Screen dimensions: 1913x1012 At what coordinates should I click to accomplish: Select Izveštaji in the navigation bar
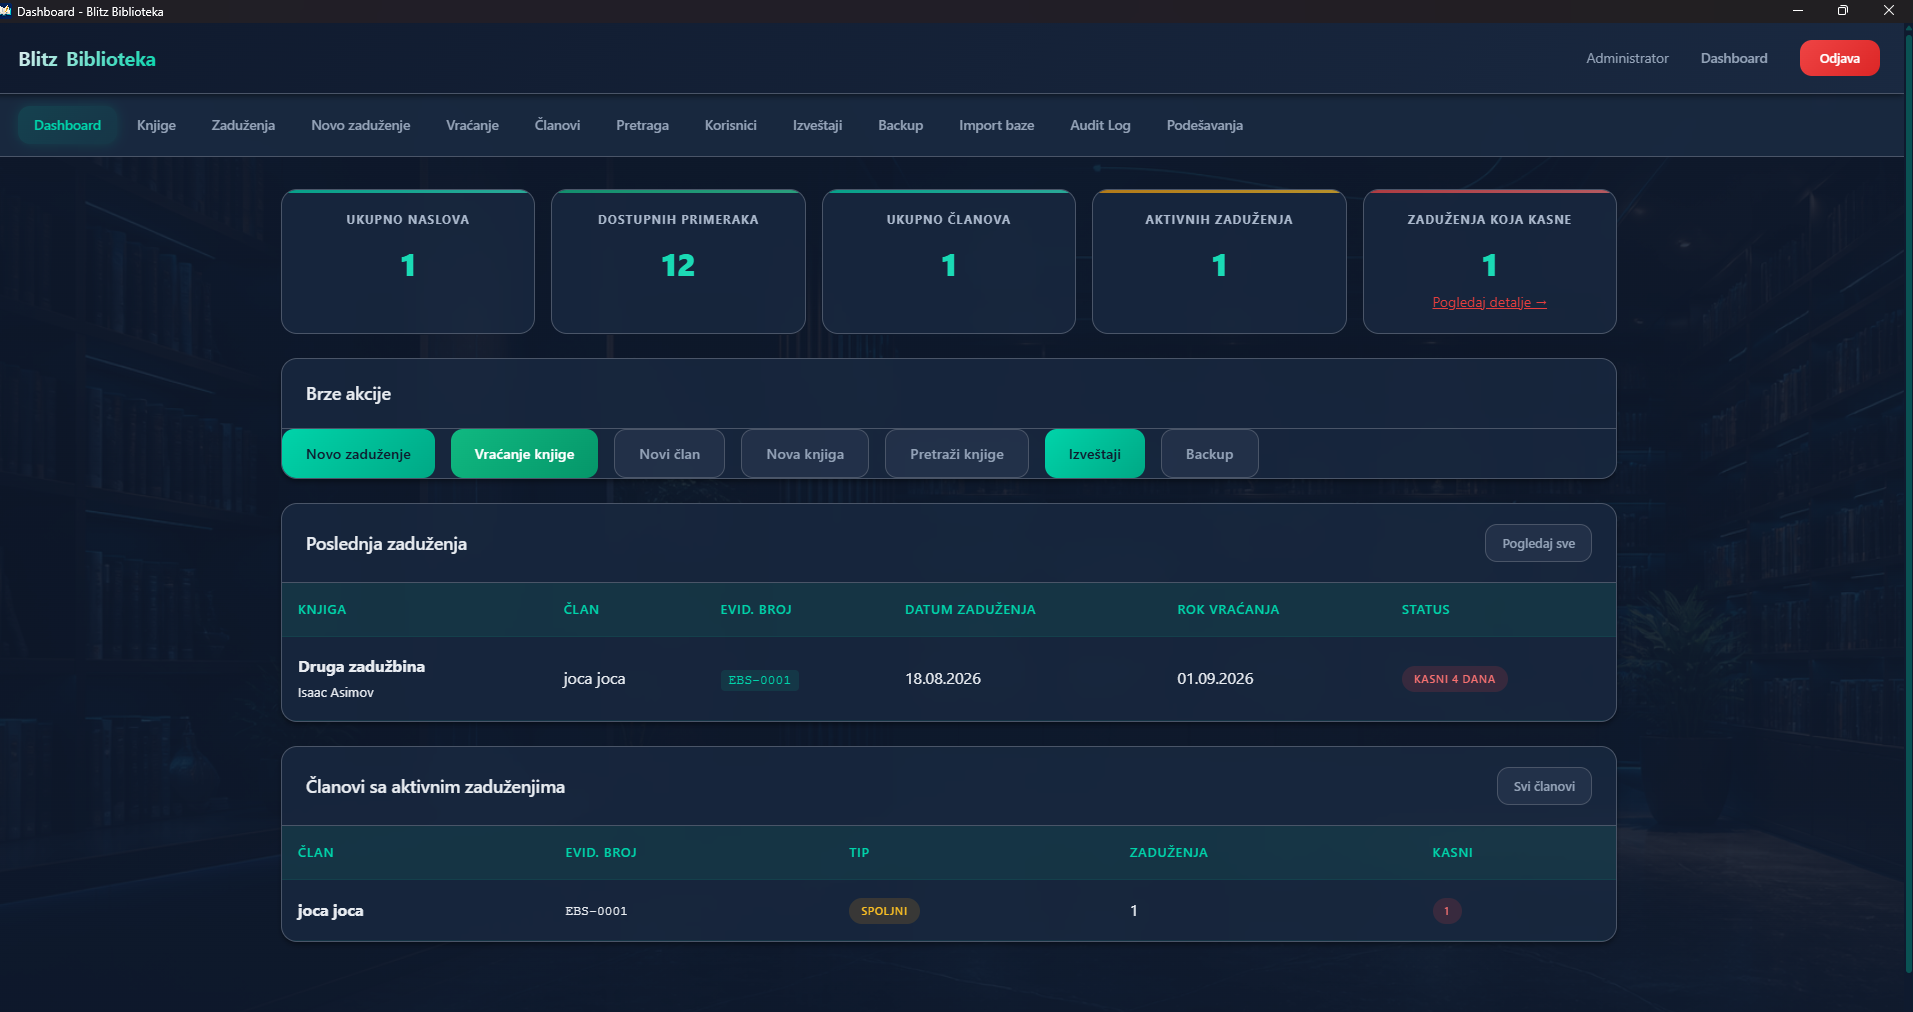click(x=817, y=125)
